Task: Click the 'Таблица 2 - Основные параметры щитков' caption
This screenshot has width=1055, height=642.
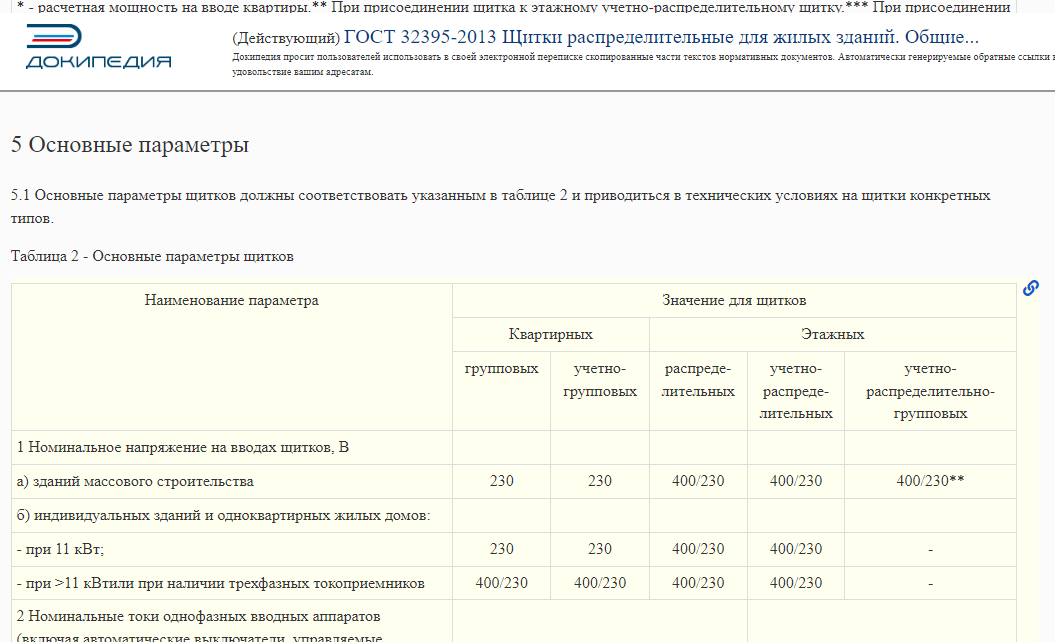Action: [x=152, y=256]
